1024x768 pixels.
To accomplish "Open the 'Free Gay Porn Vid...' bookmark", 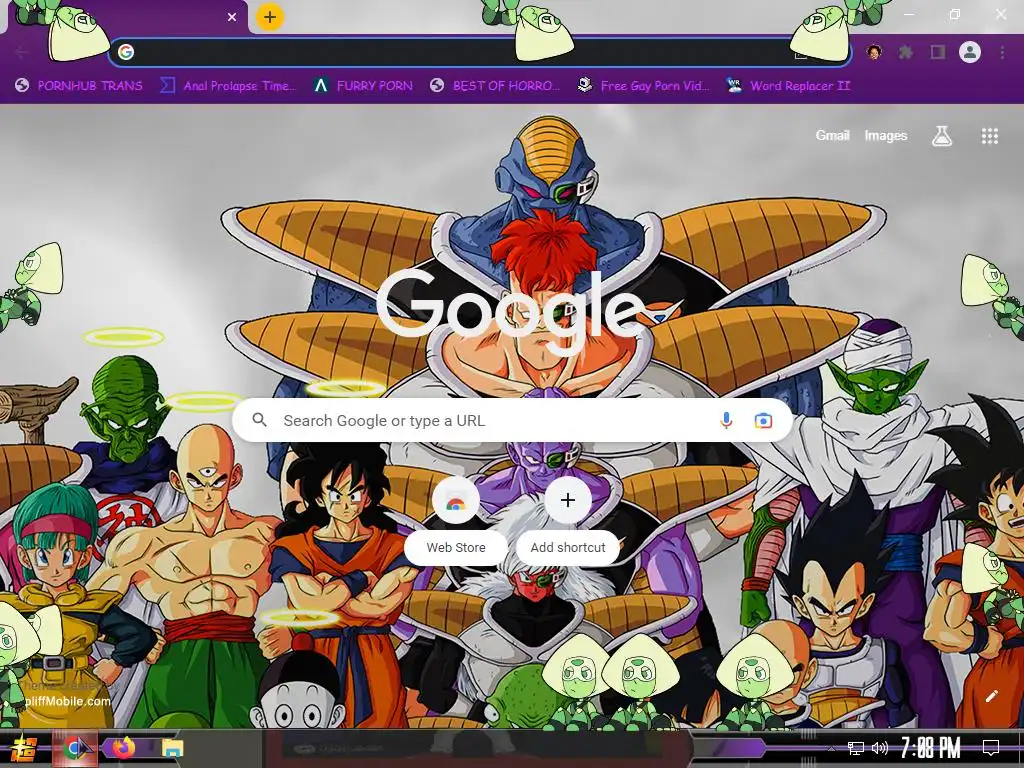I will [643, 86].
